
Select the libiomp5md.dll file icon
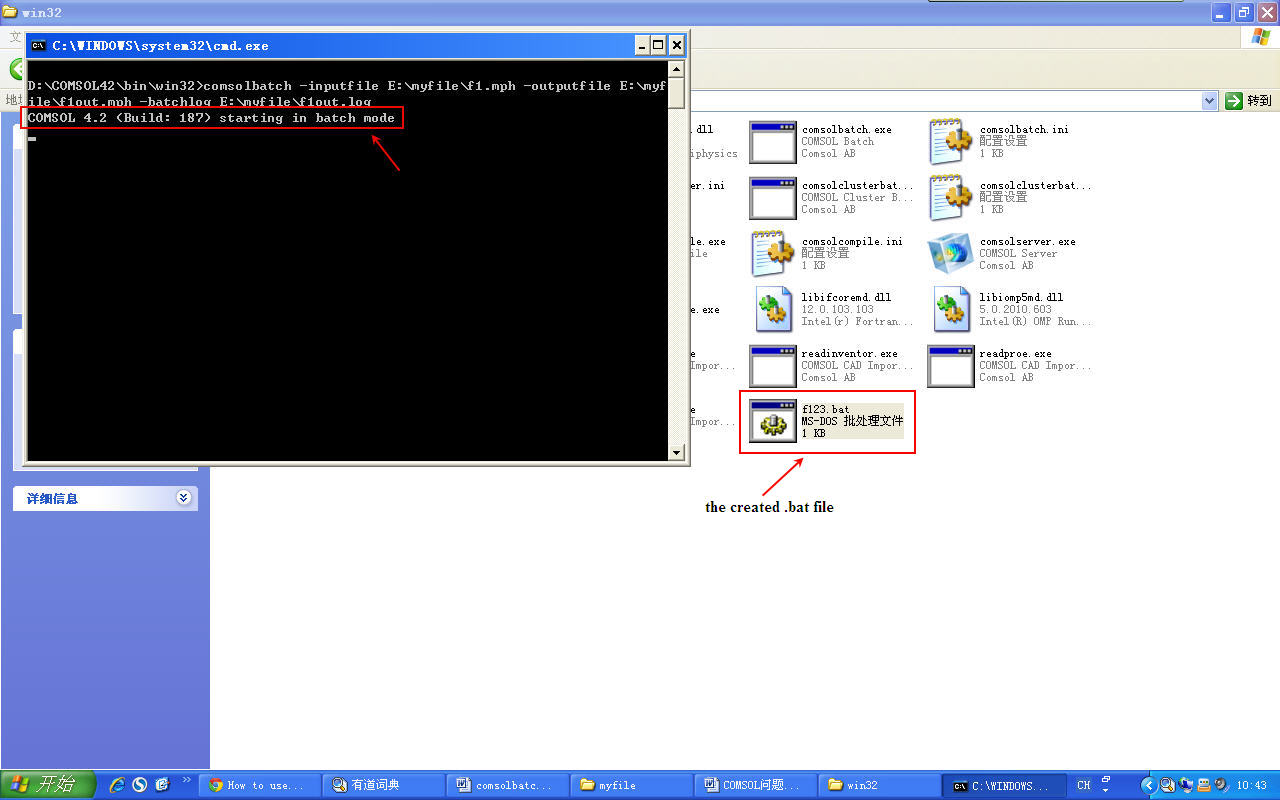coord(950,310)
